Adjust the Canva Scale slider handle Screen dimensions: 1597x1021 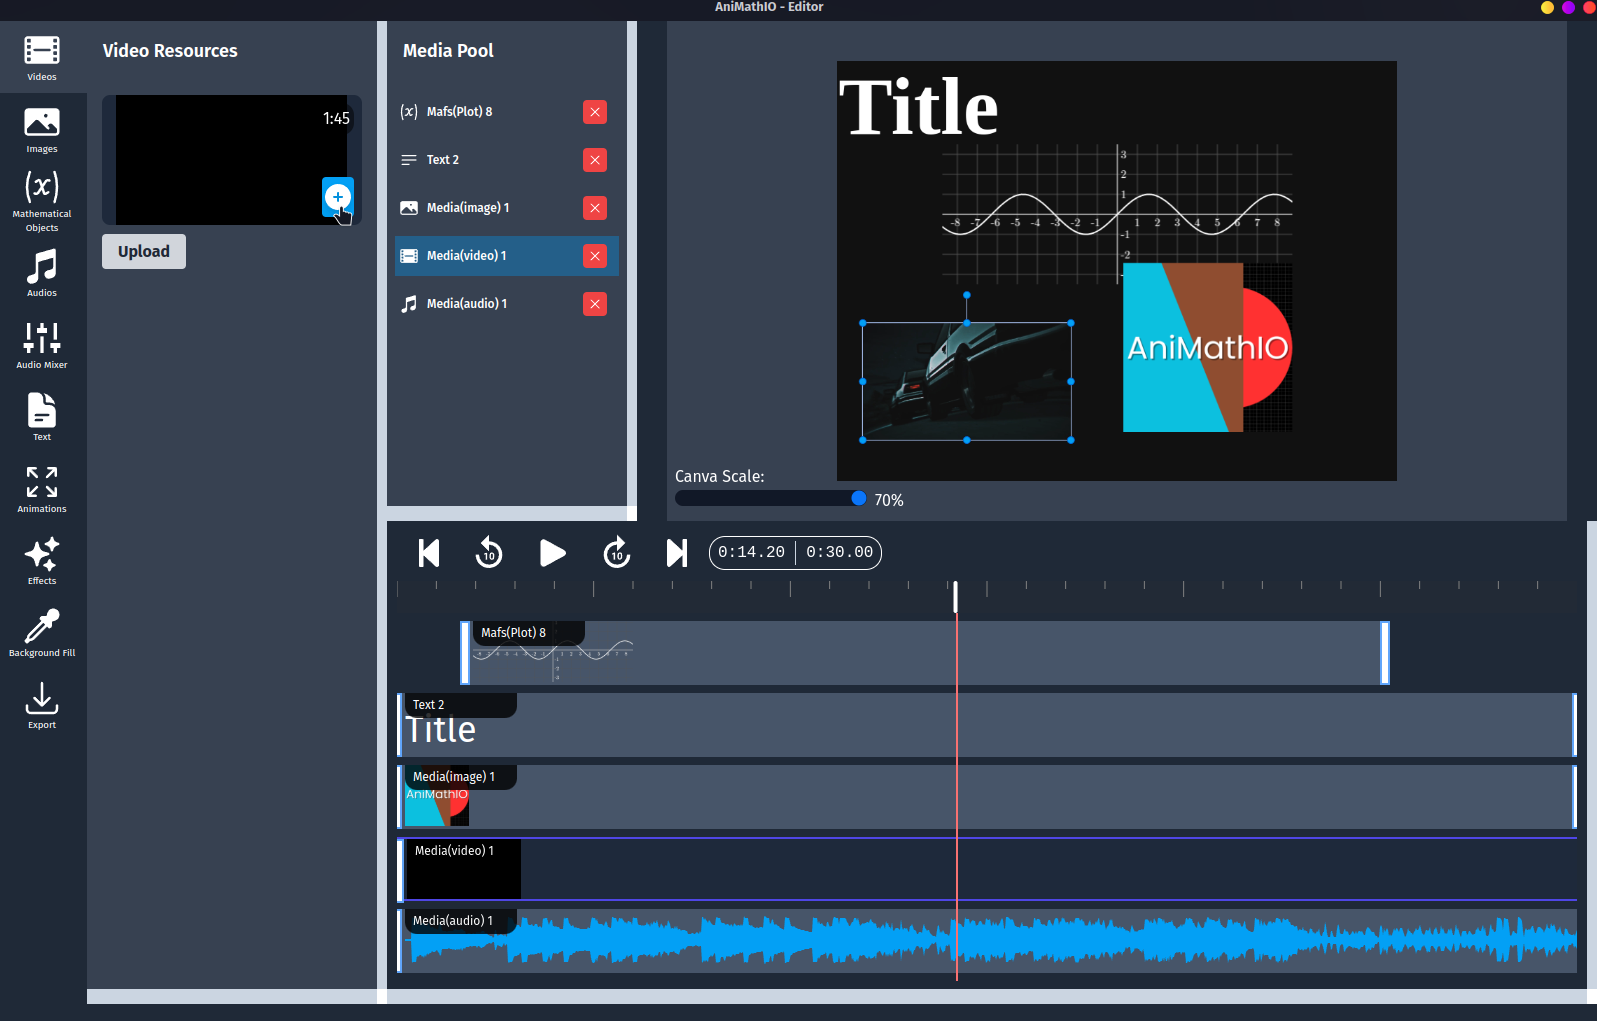point(859,498)
